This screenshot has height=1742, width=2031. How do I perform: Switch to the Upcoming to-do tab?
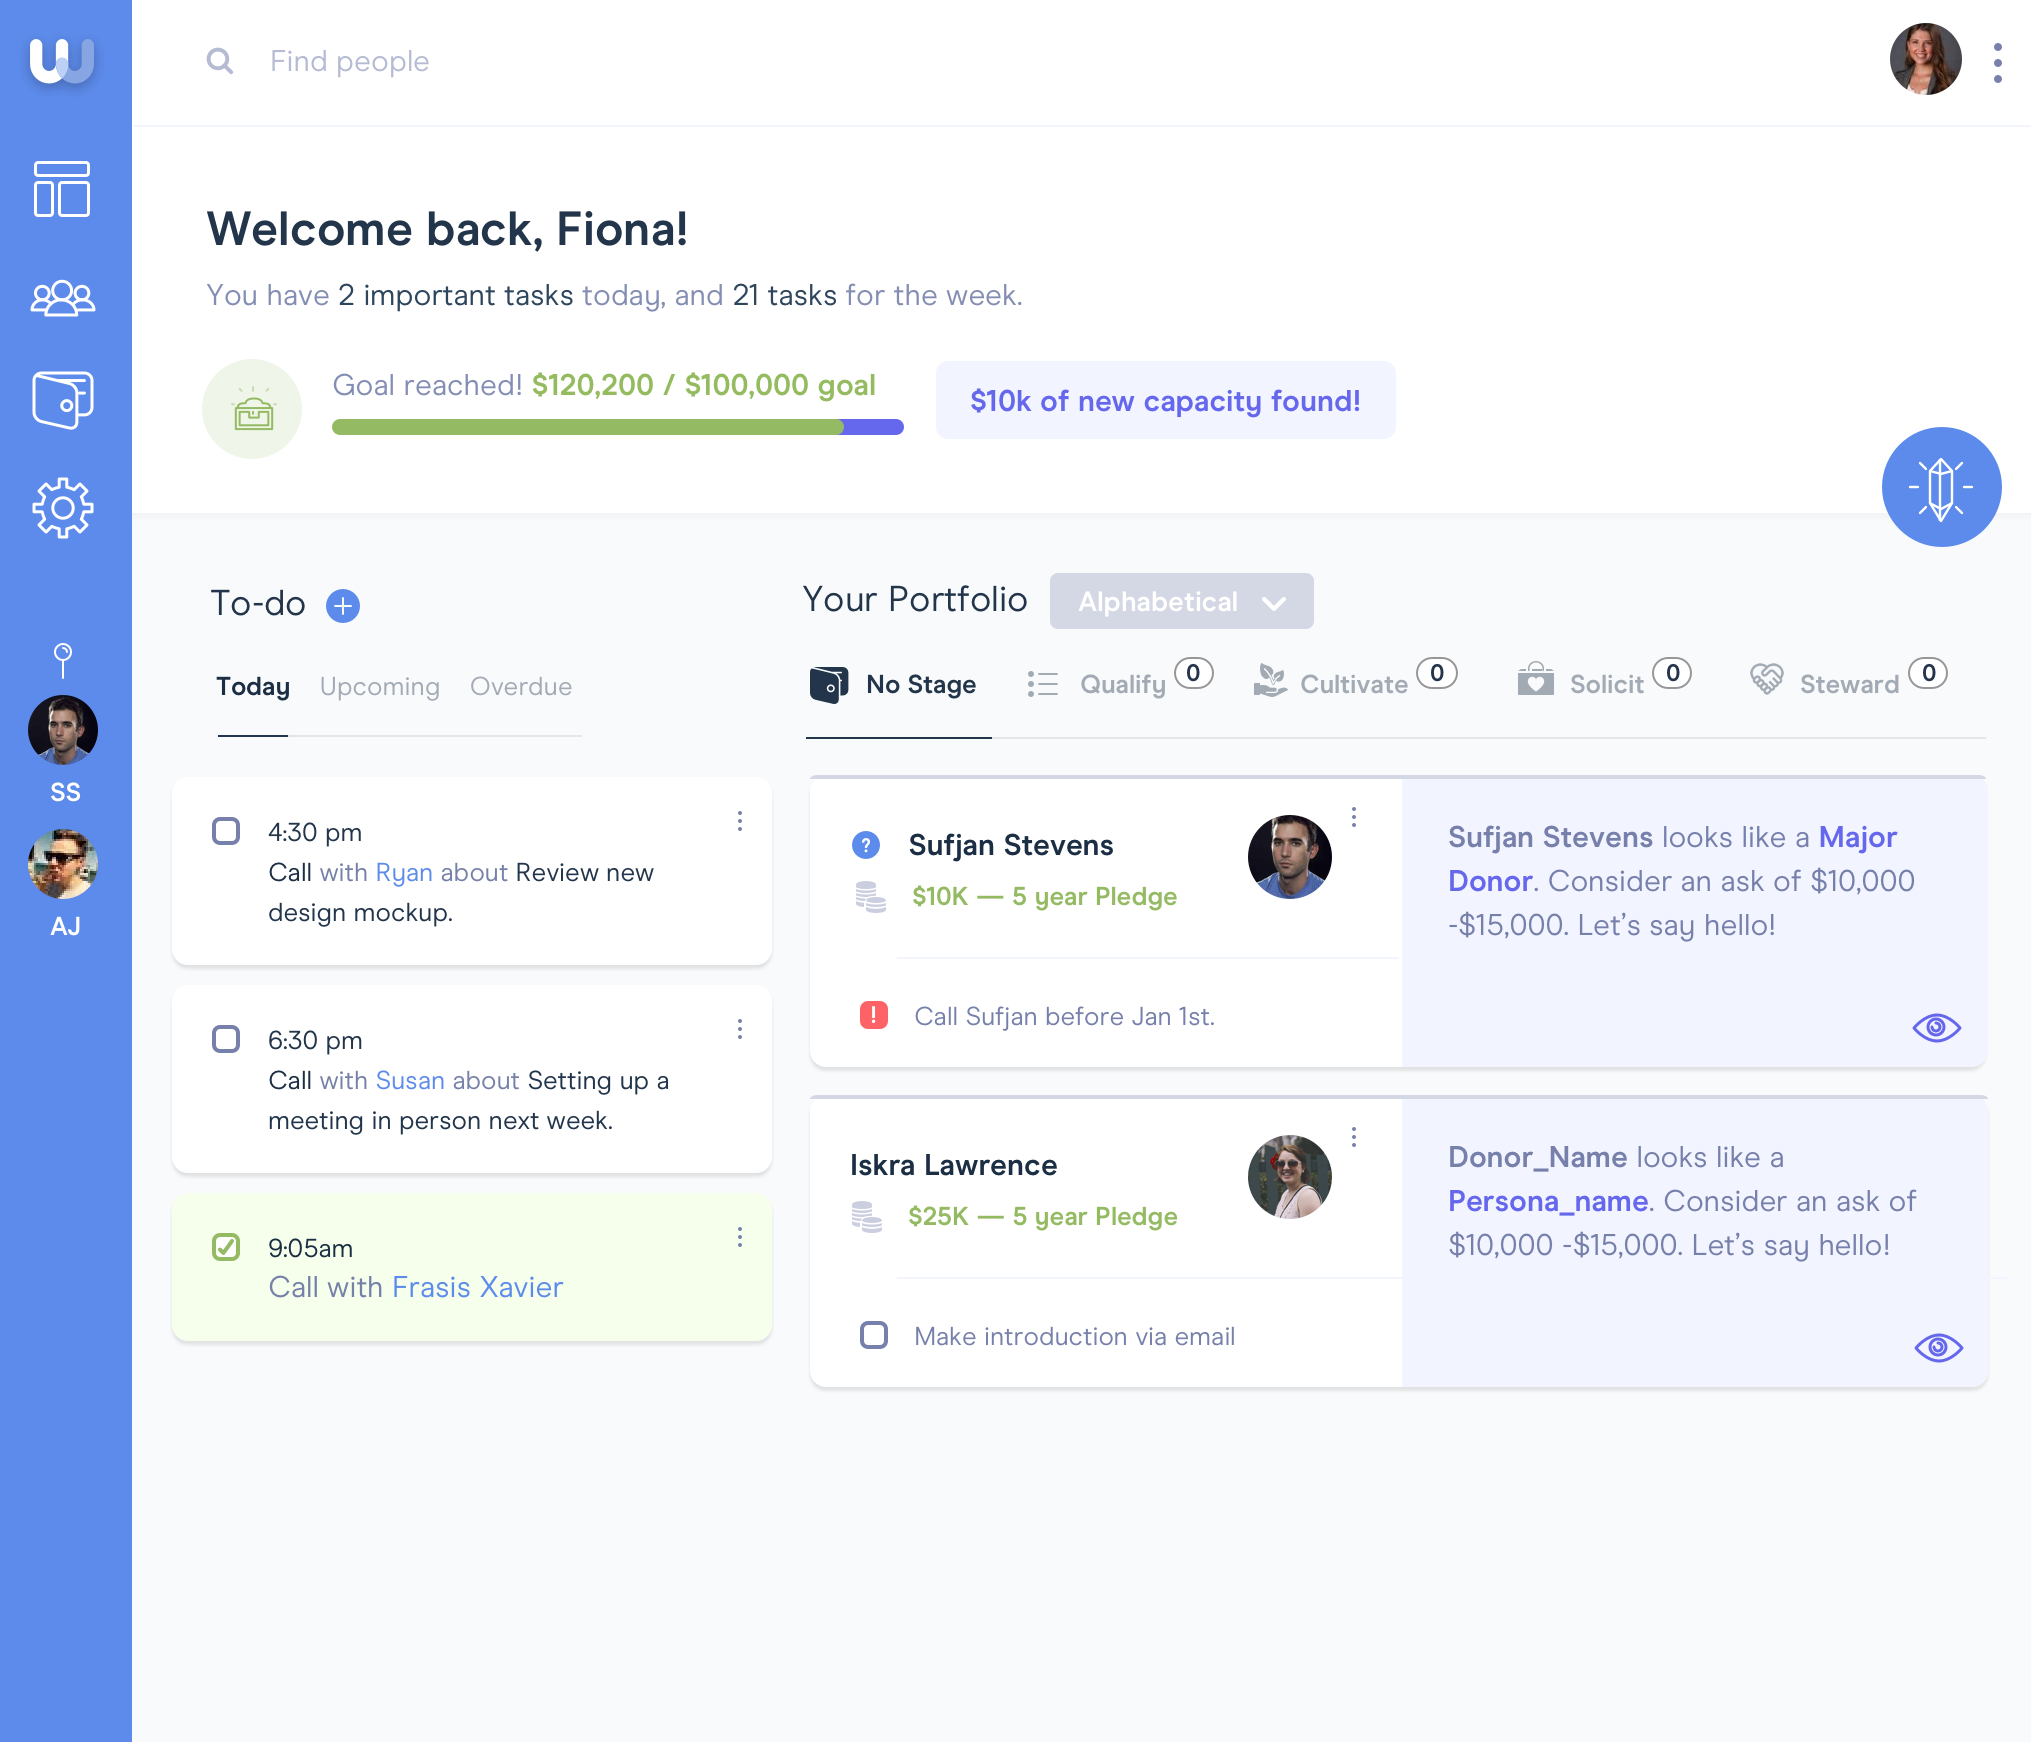(379, 687)
